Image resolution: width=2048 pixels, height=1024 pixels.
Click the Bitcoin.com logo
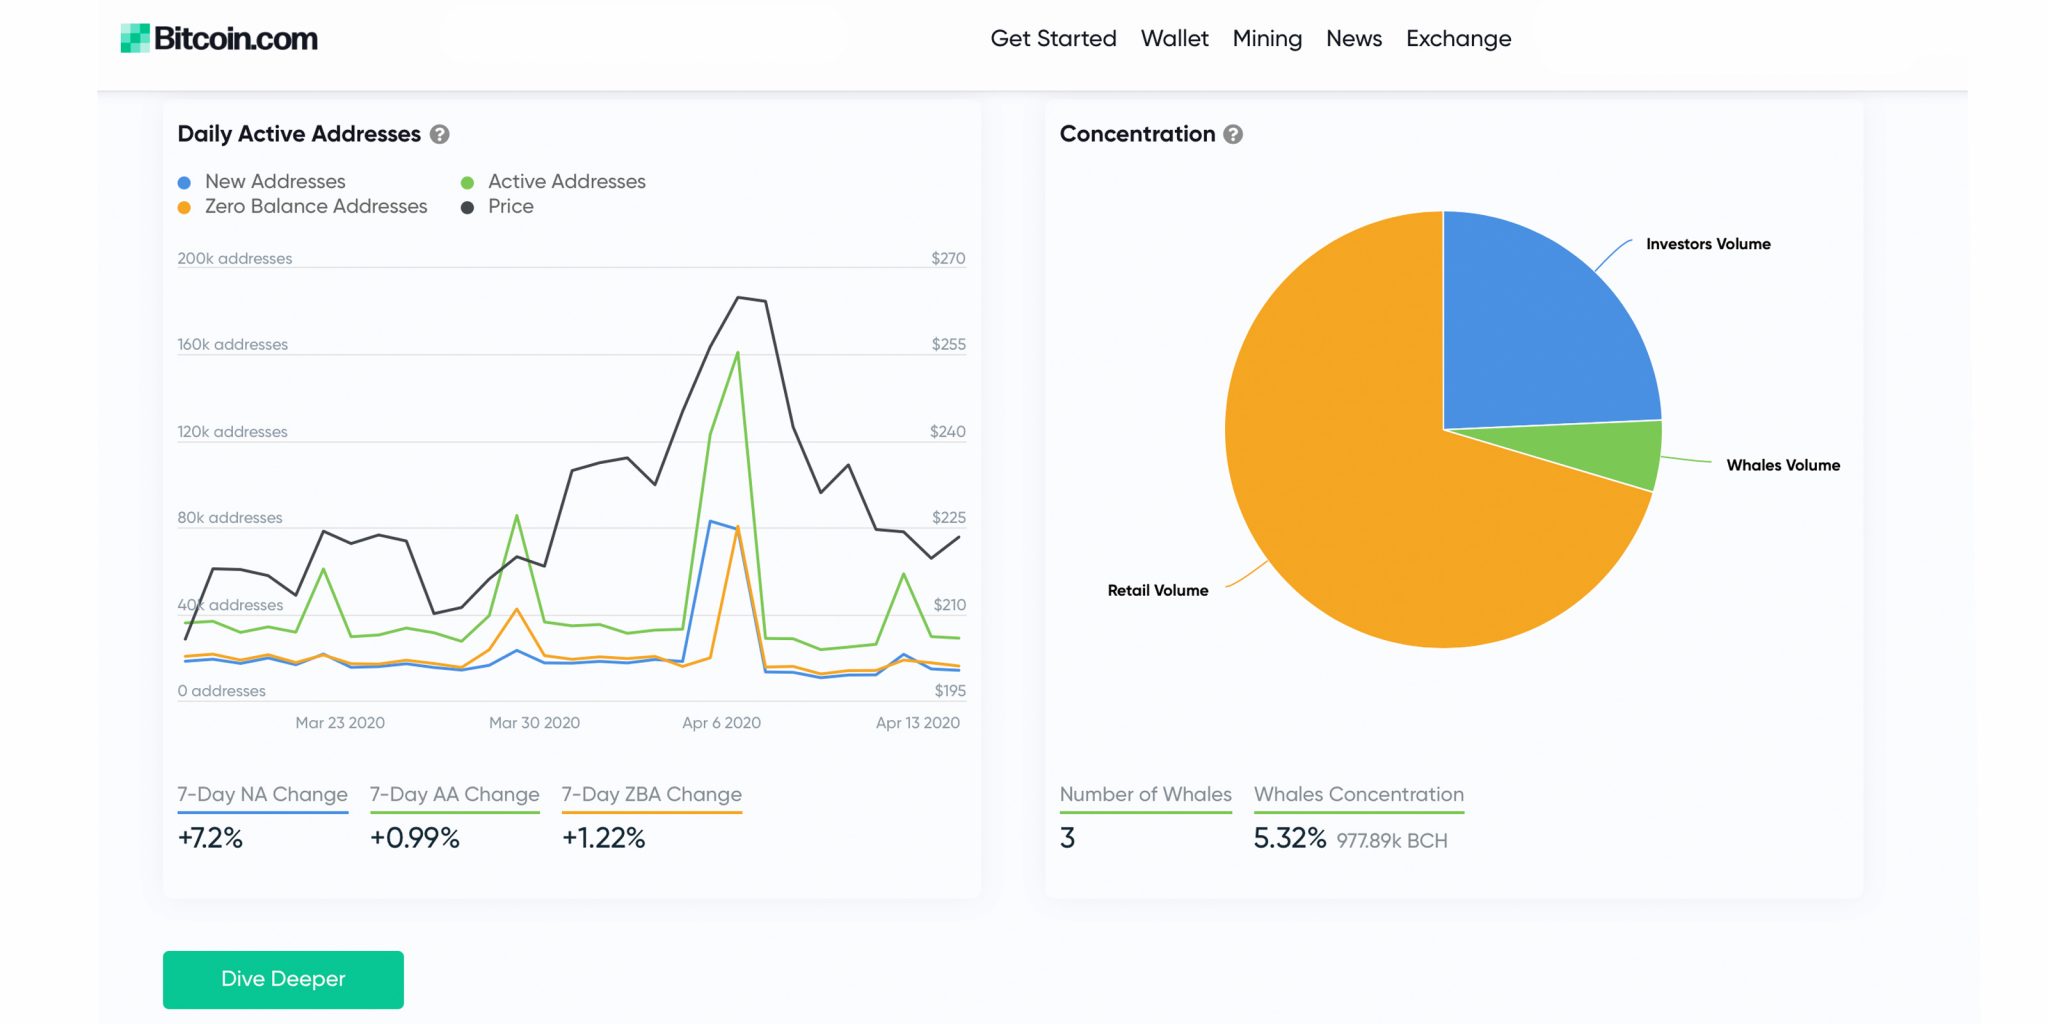click(219, 39)
